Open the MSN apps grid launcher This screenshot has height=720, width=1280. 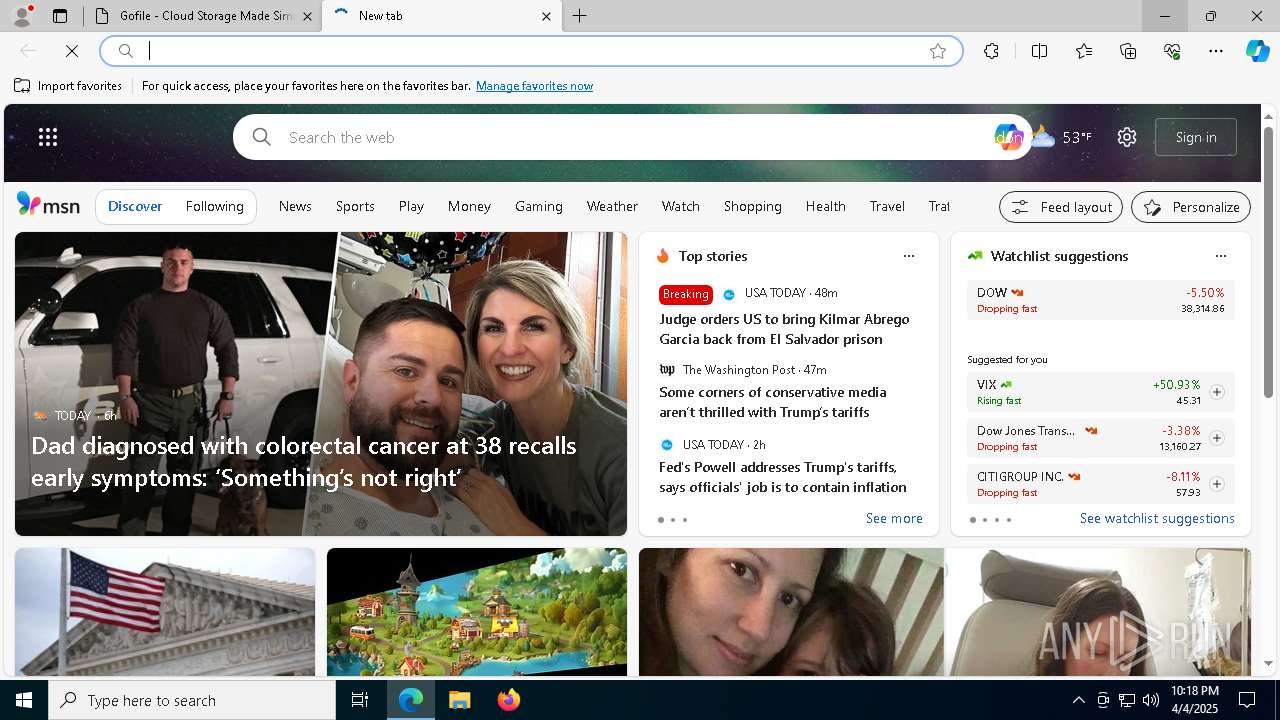pos(48,137)
